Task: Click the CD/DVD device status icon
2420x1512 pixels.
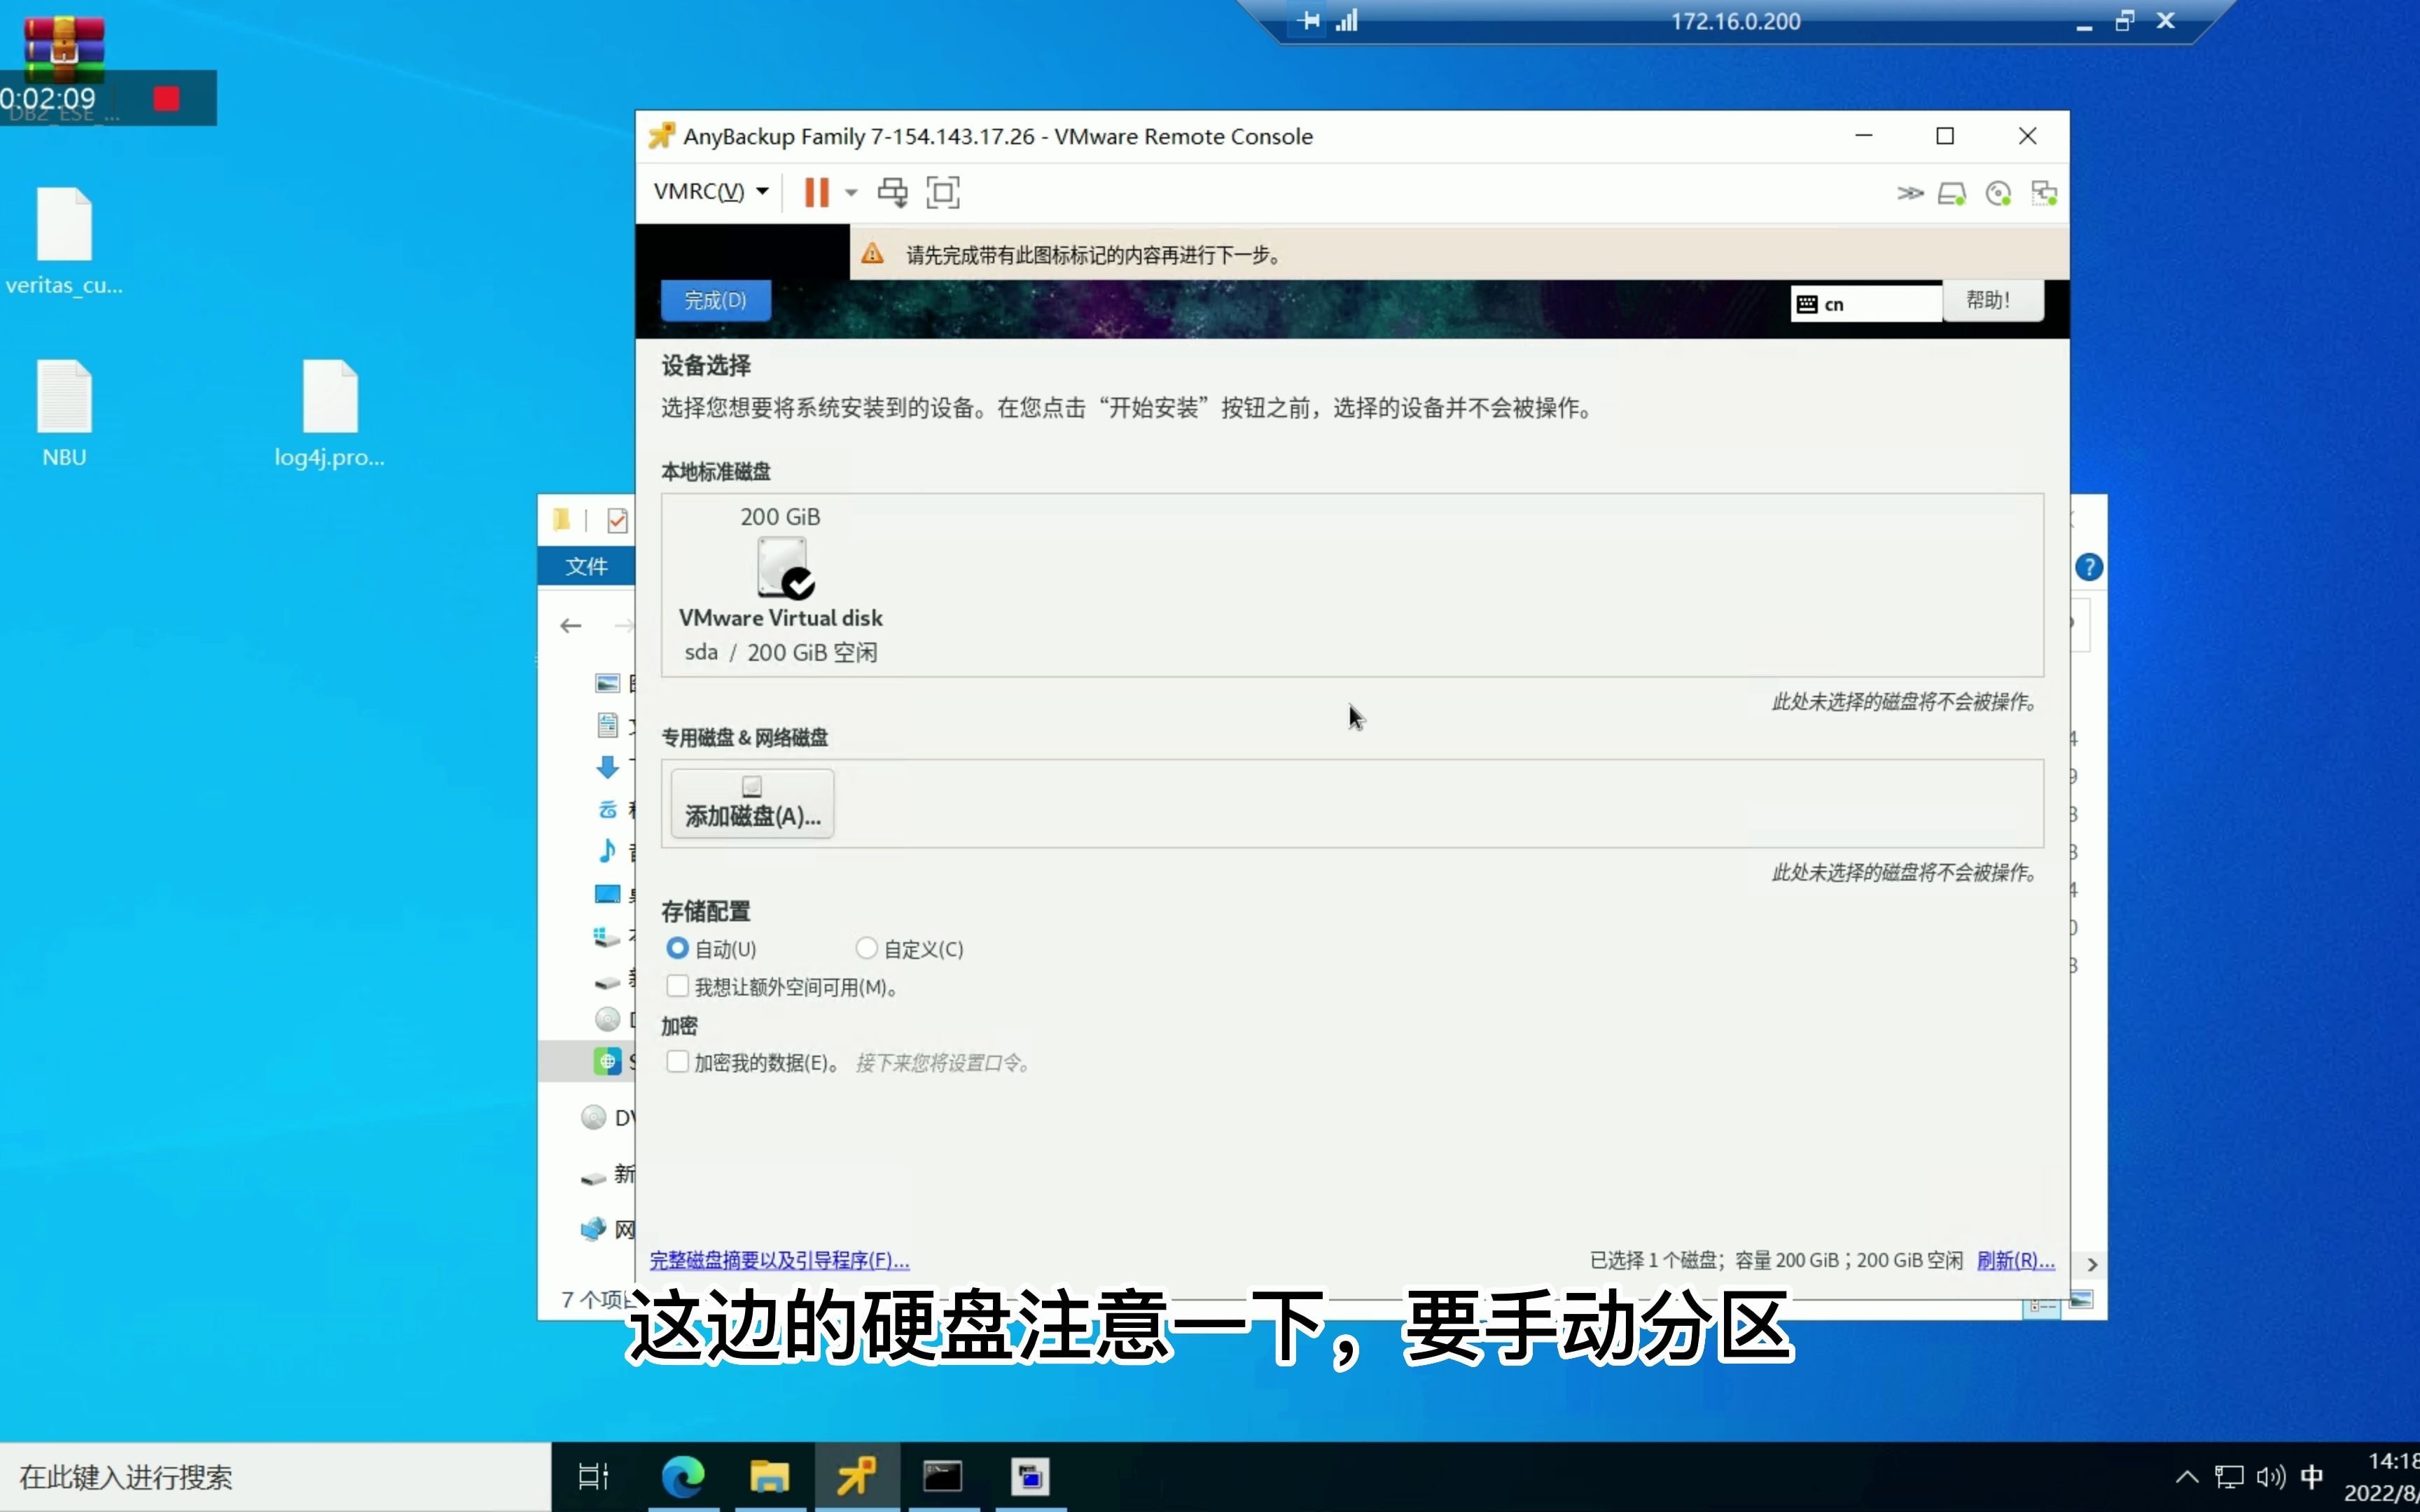Action: point(1998,193)
